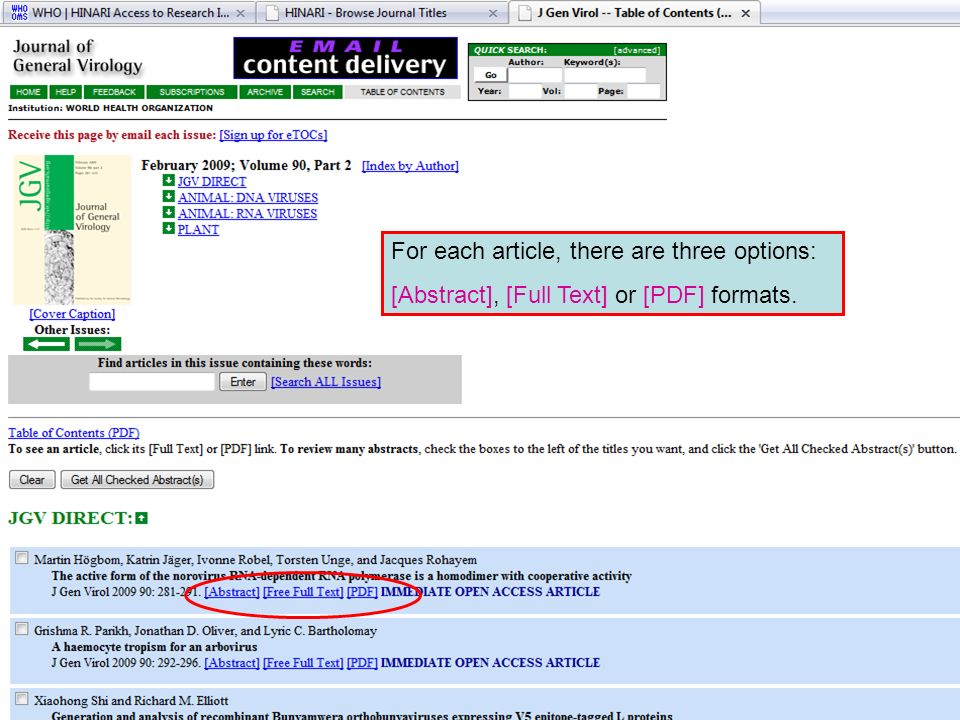Click the find-in-issue search text box
Screen dimensions: 960x720
(152, 381)
